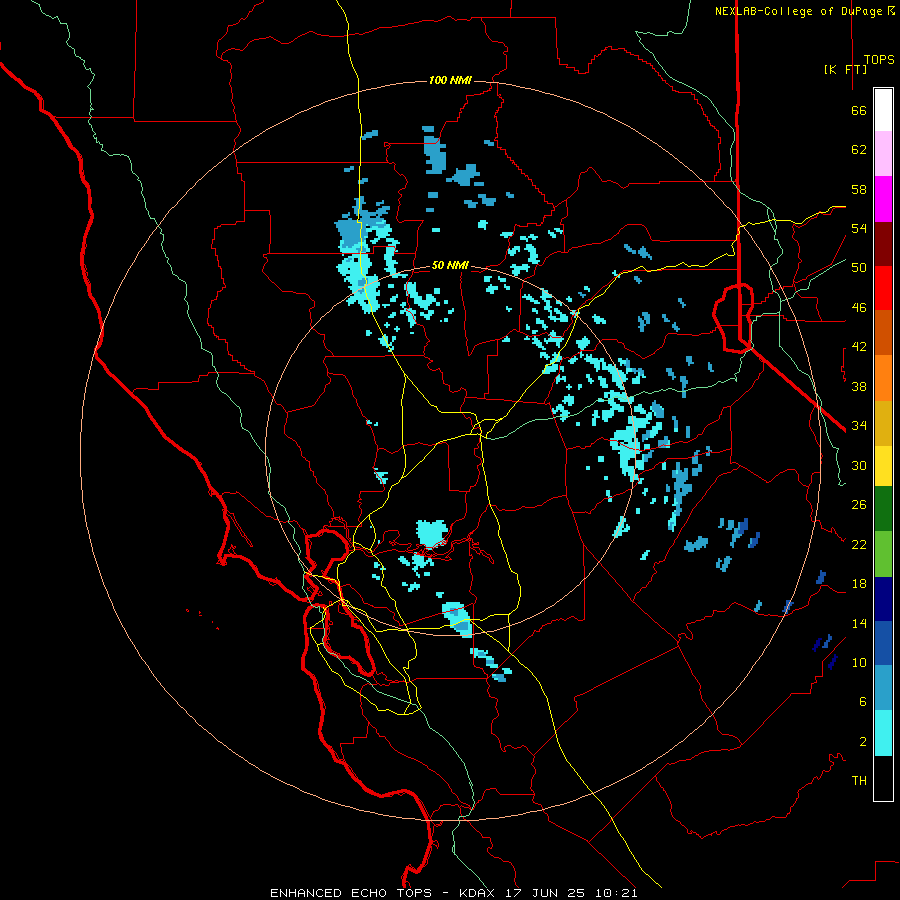The image size is (900, 900).
Task: Click the medium blue 18 kft legend swatch
Action: (883, 643)
